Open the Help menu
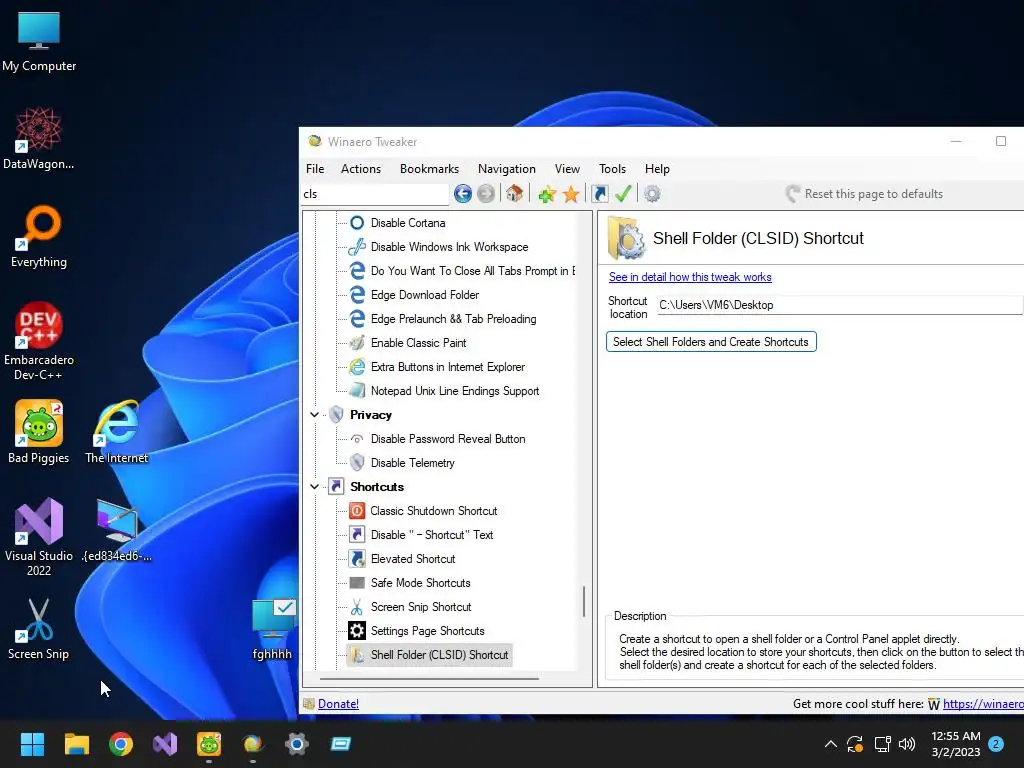Viewport: 1024px width, 768px height. (x=657, y=168)
